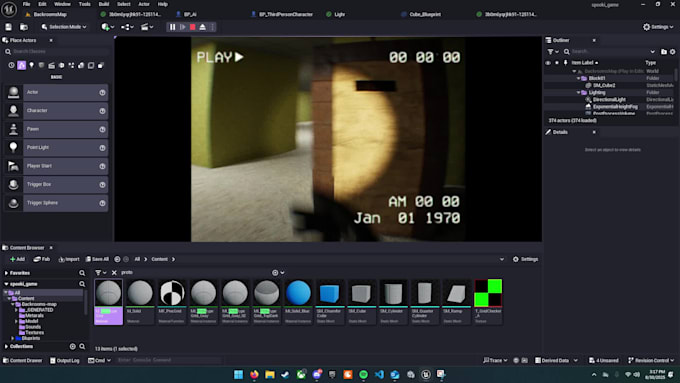Open the Content Browser filter dropdown

[x=101, y=272]
